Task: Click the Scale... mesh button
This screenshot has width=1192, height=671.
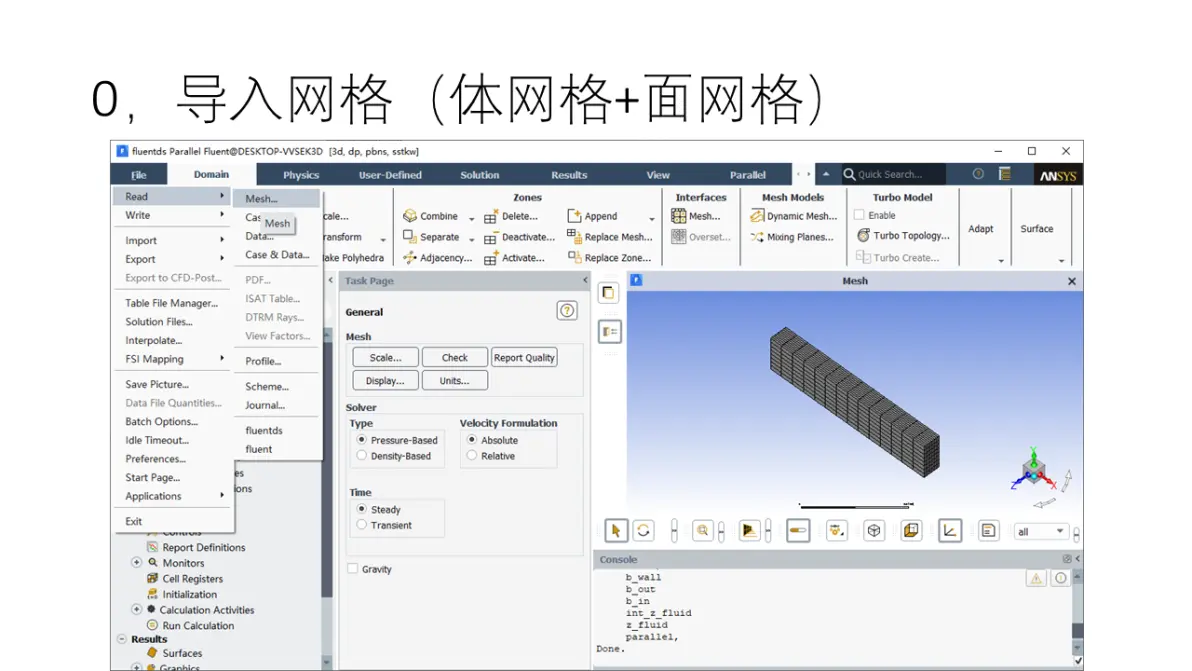Action: click(x=385, y=357)
